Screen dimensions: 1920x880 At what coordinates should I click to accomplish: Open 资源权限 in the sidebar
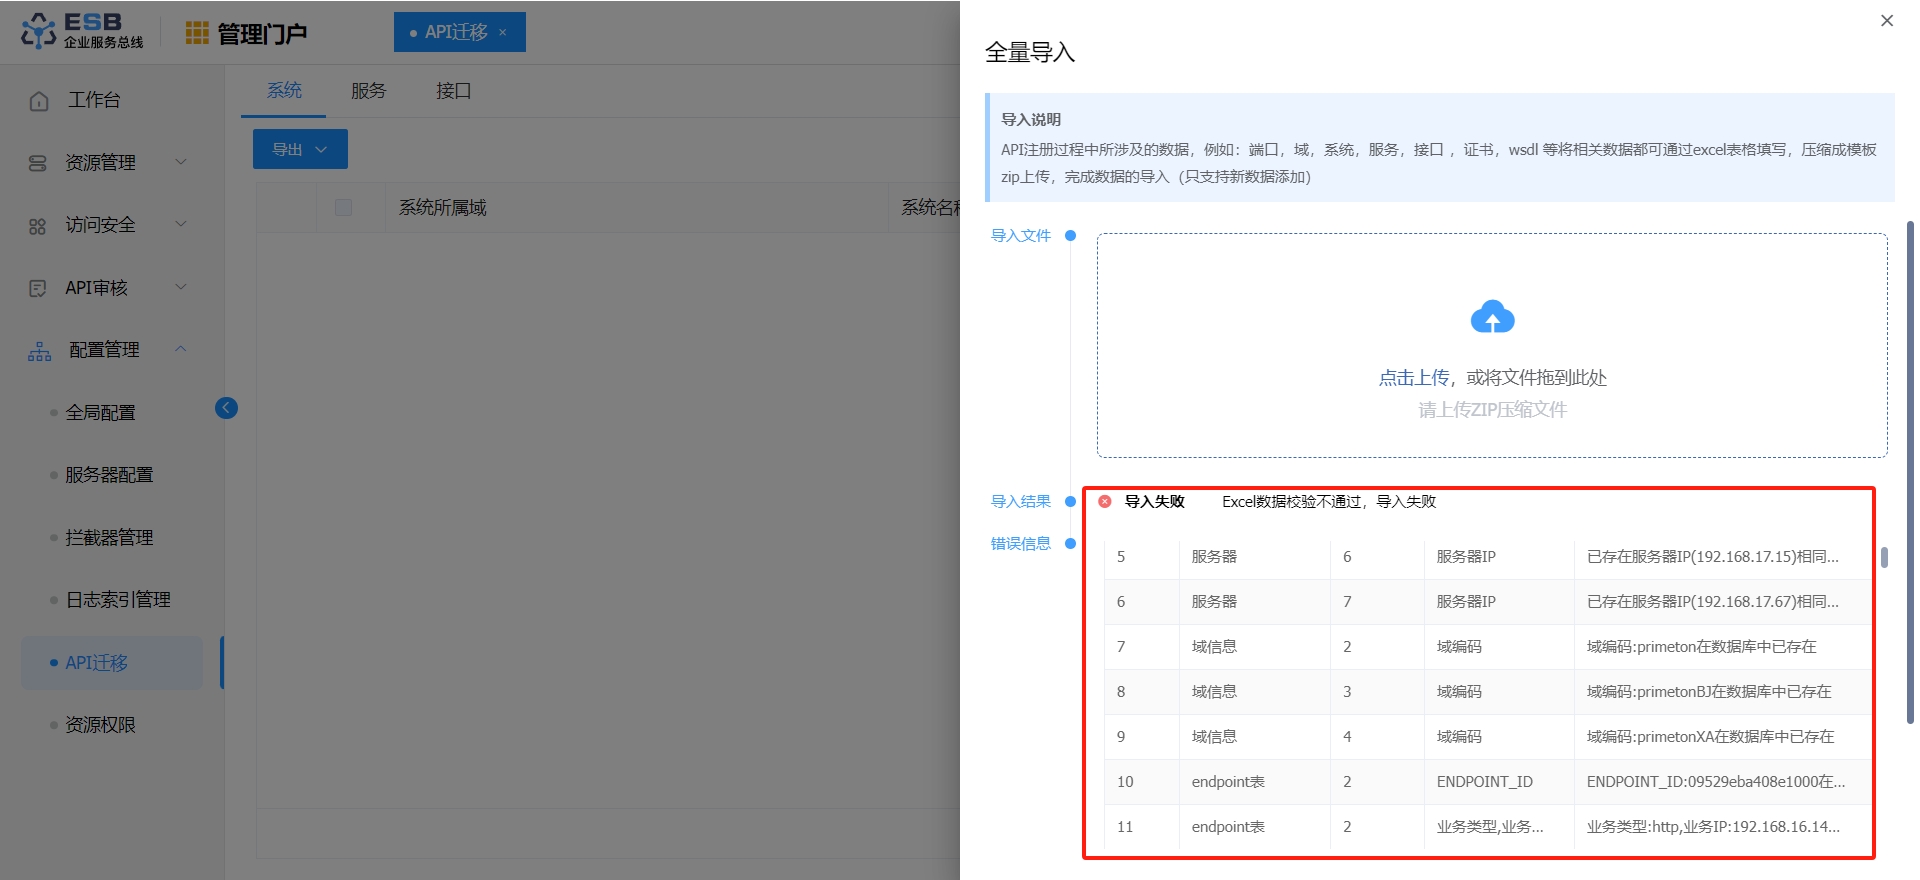(x=100, y=725)
